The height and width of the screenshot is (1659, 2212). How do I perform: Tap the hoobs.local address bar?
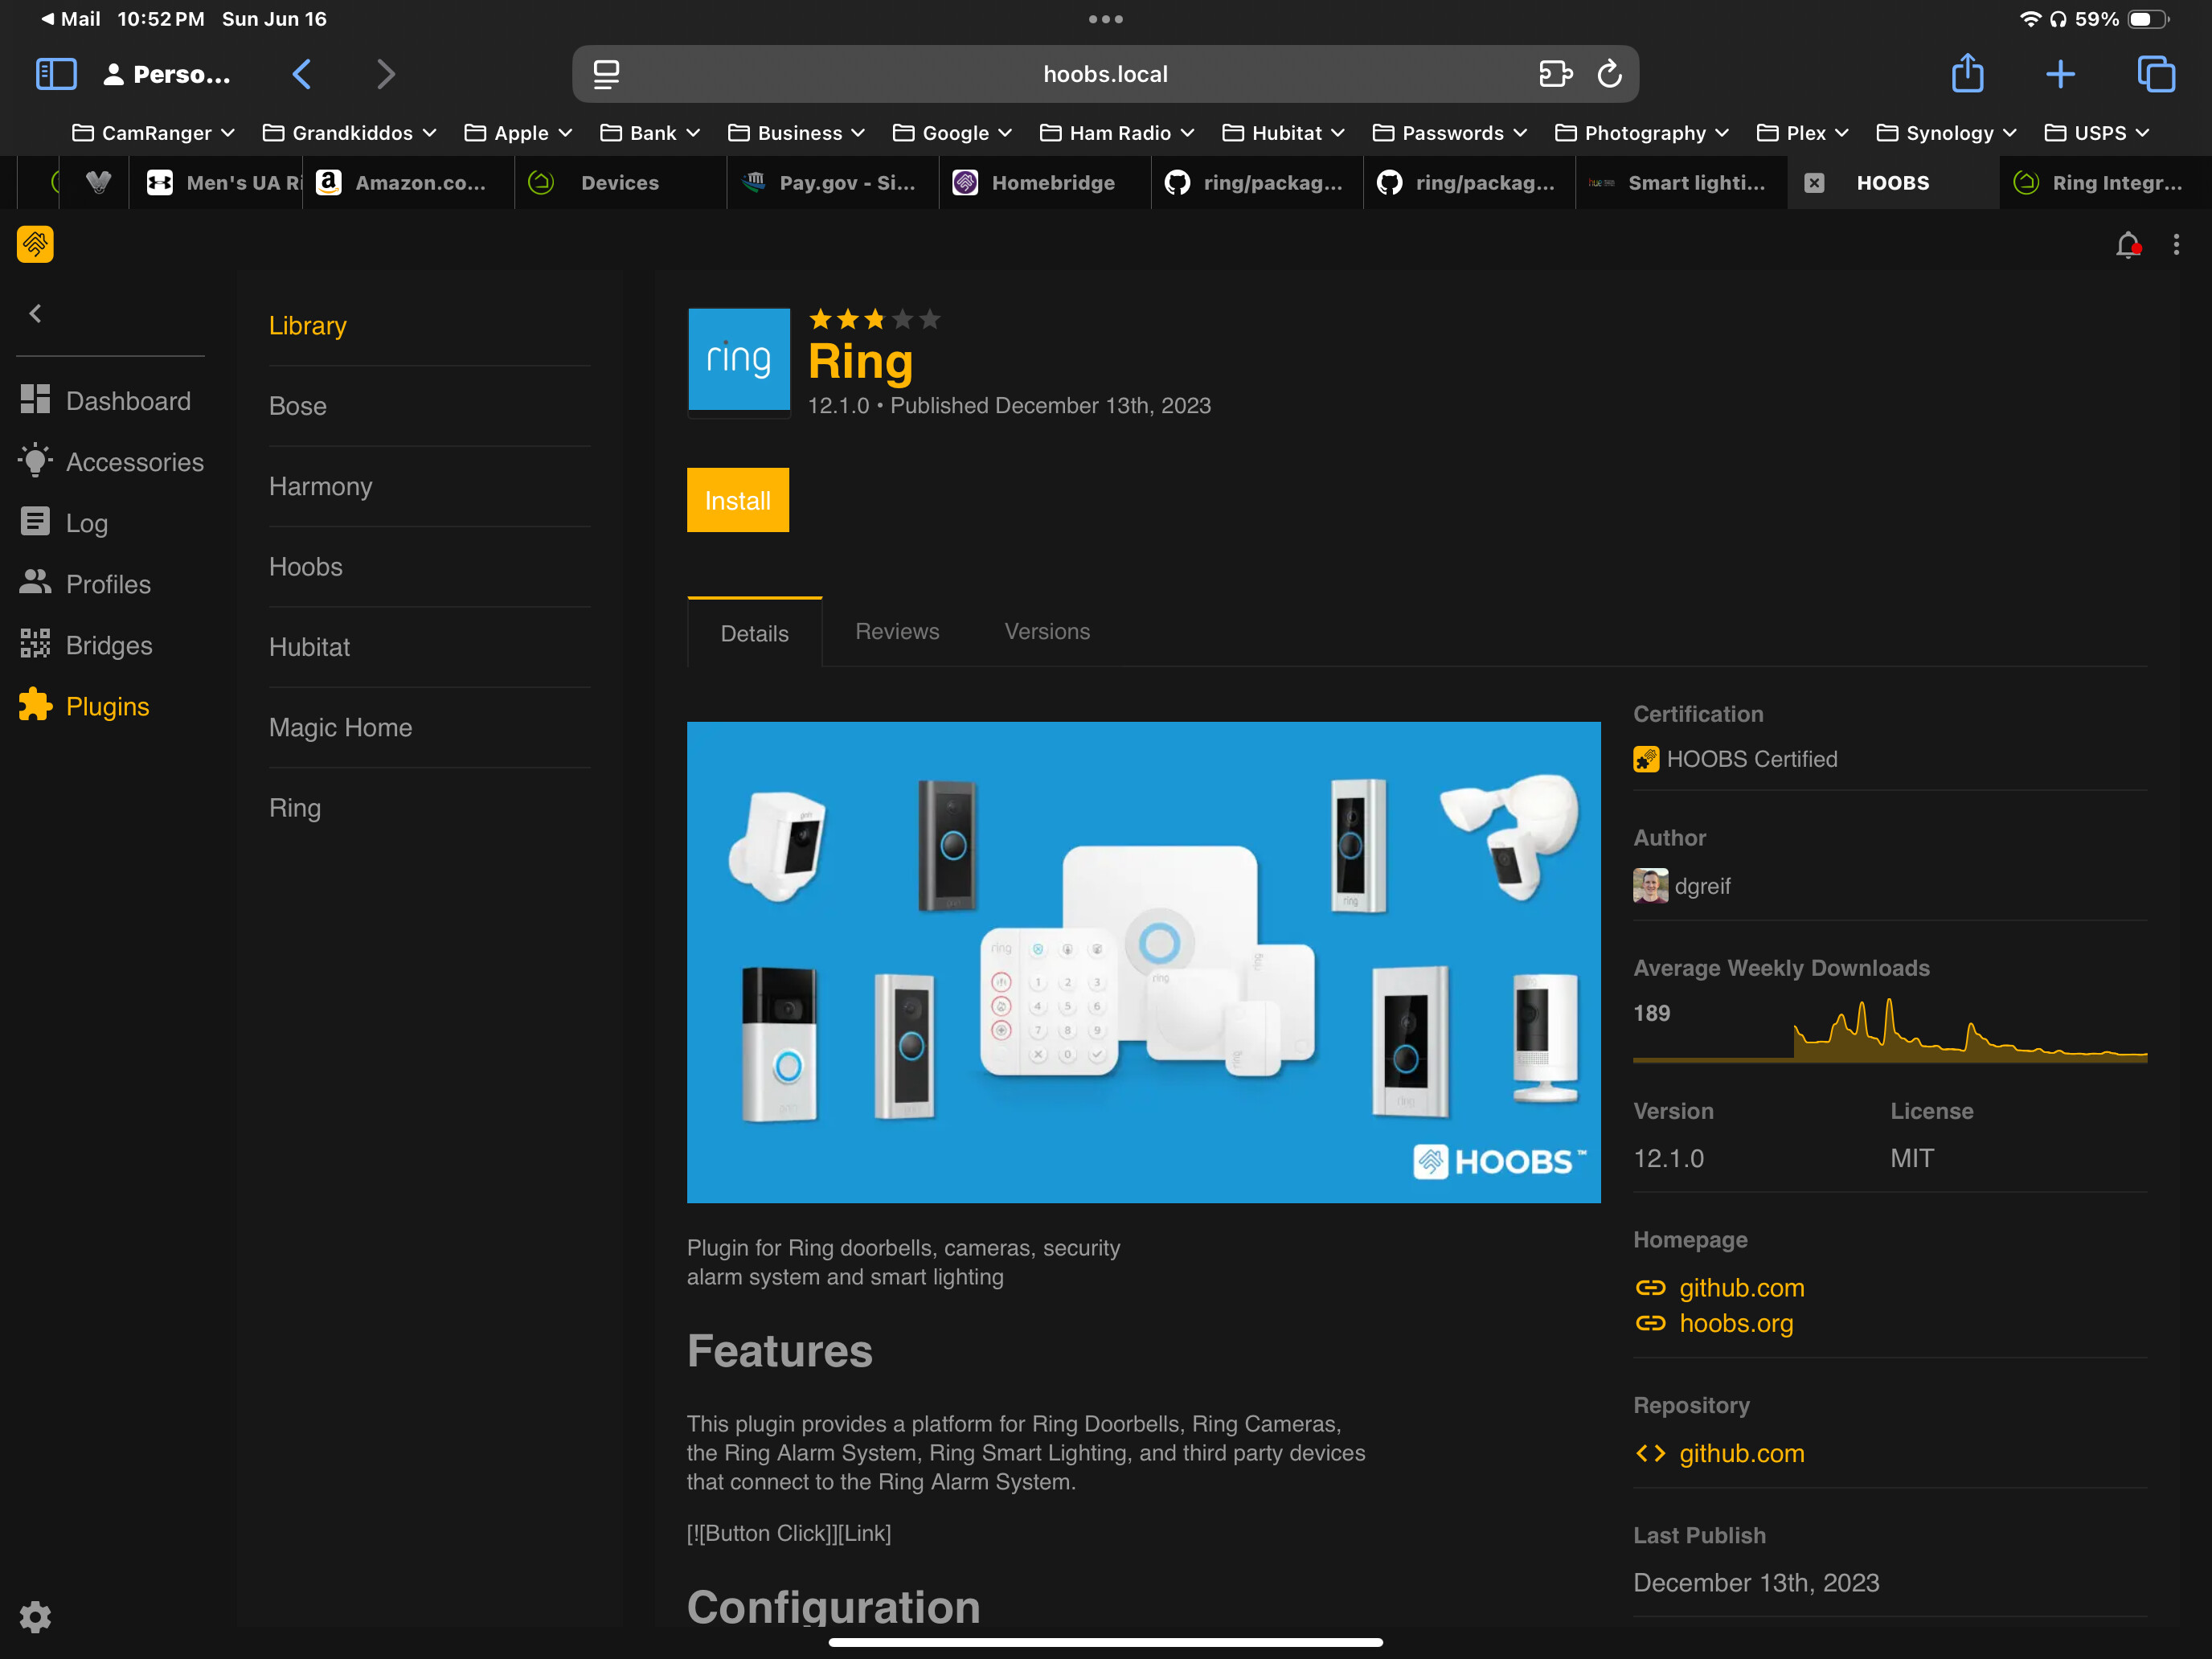pos(1104,74)
